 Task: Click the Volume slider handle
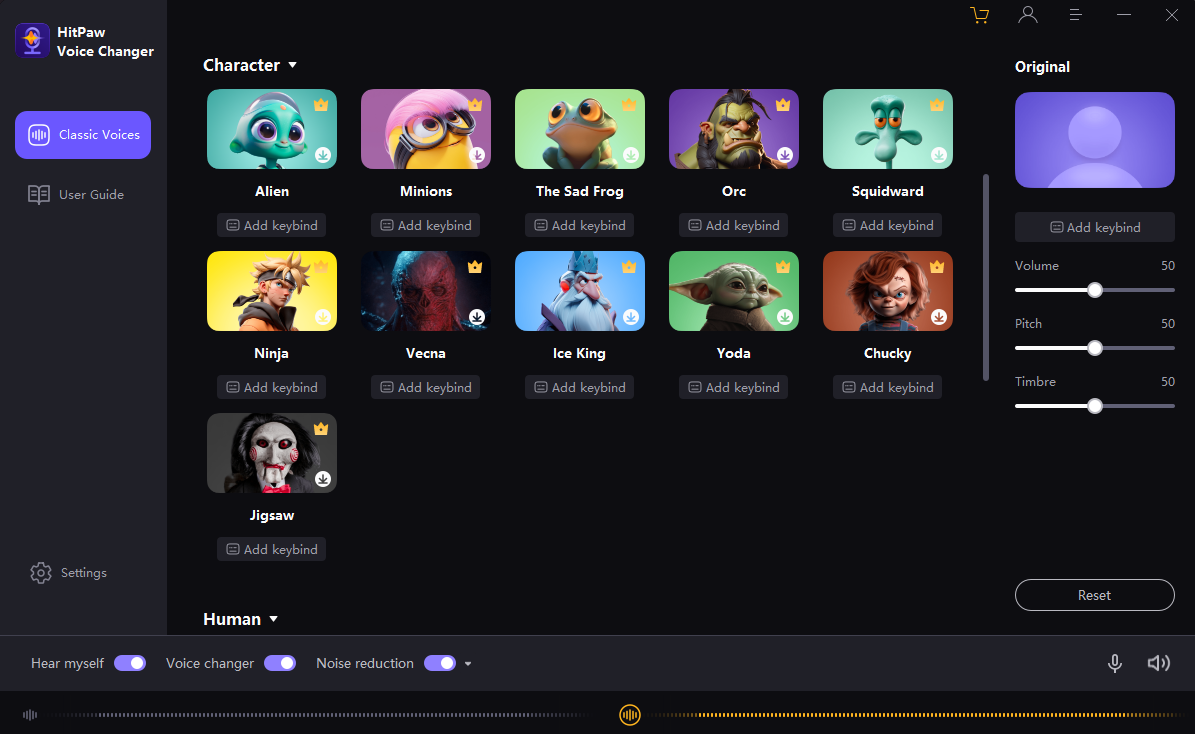[1095, 290]
